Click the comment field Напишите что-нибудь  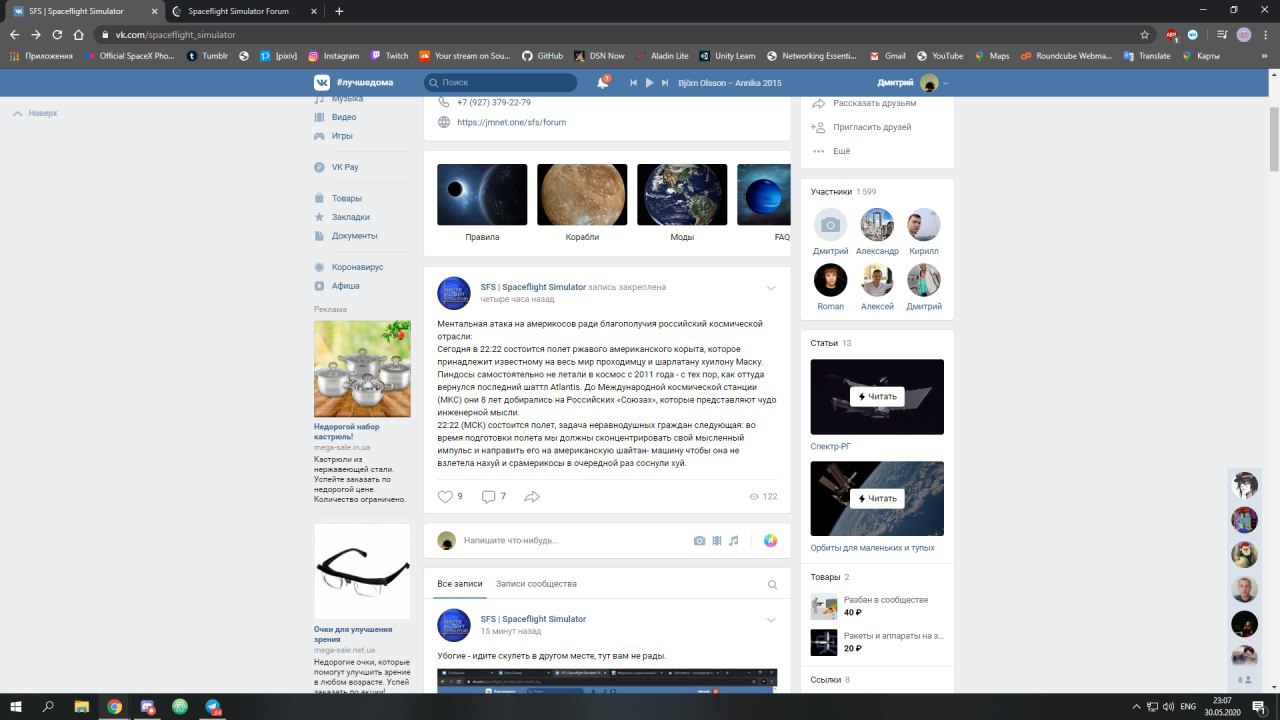pyautogui.click(x=575, y=540)
